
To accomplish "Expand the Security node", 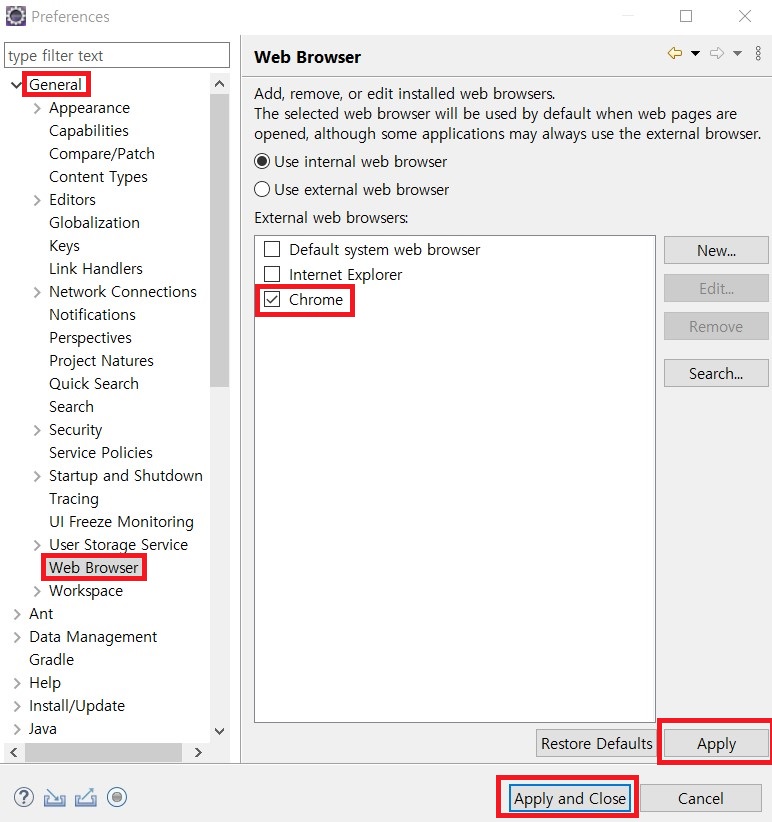I will [37, 430].
